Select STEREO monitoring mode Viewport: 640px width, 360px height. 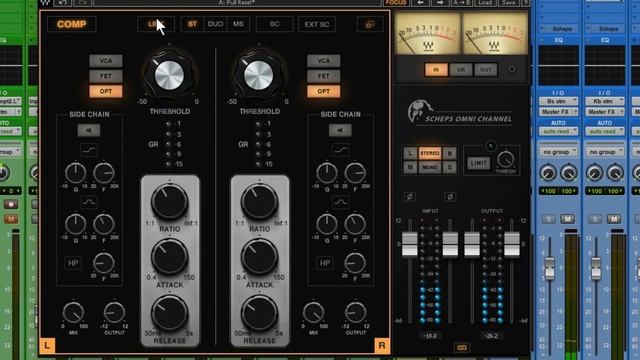pyautogui.click(x=430, y=153)
